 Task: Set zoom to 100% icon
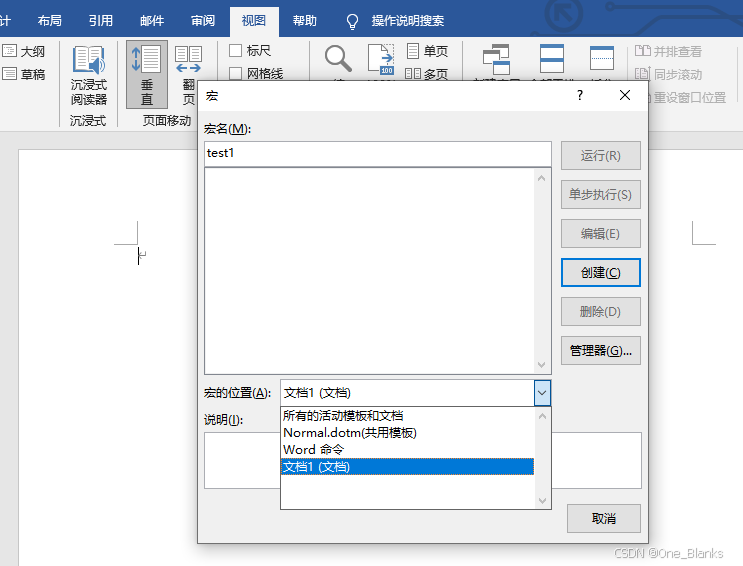381,60
